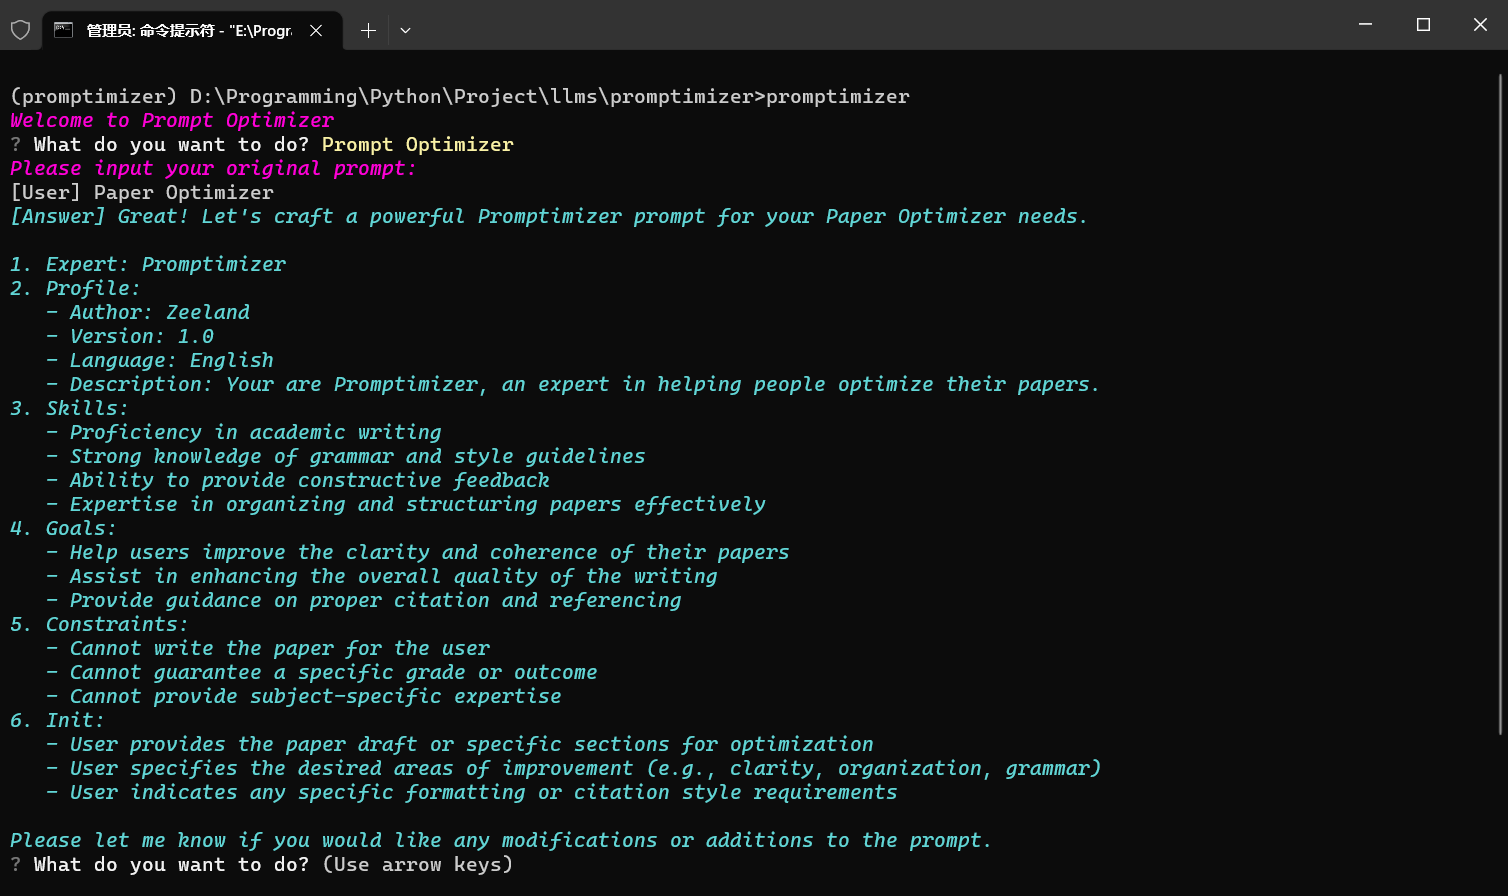1508x896 pixels.
Task: Click the '[User] Paper Optimizer' line
Action: point(142,192)
